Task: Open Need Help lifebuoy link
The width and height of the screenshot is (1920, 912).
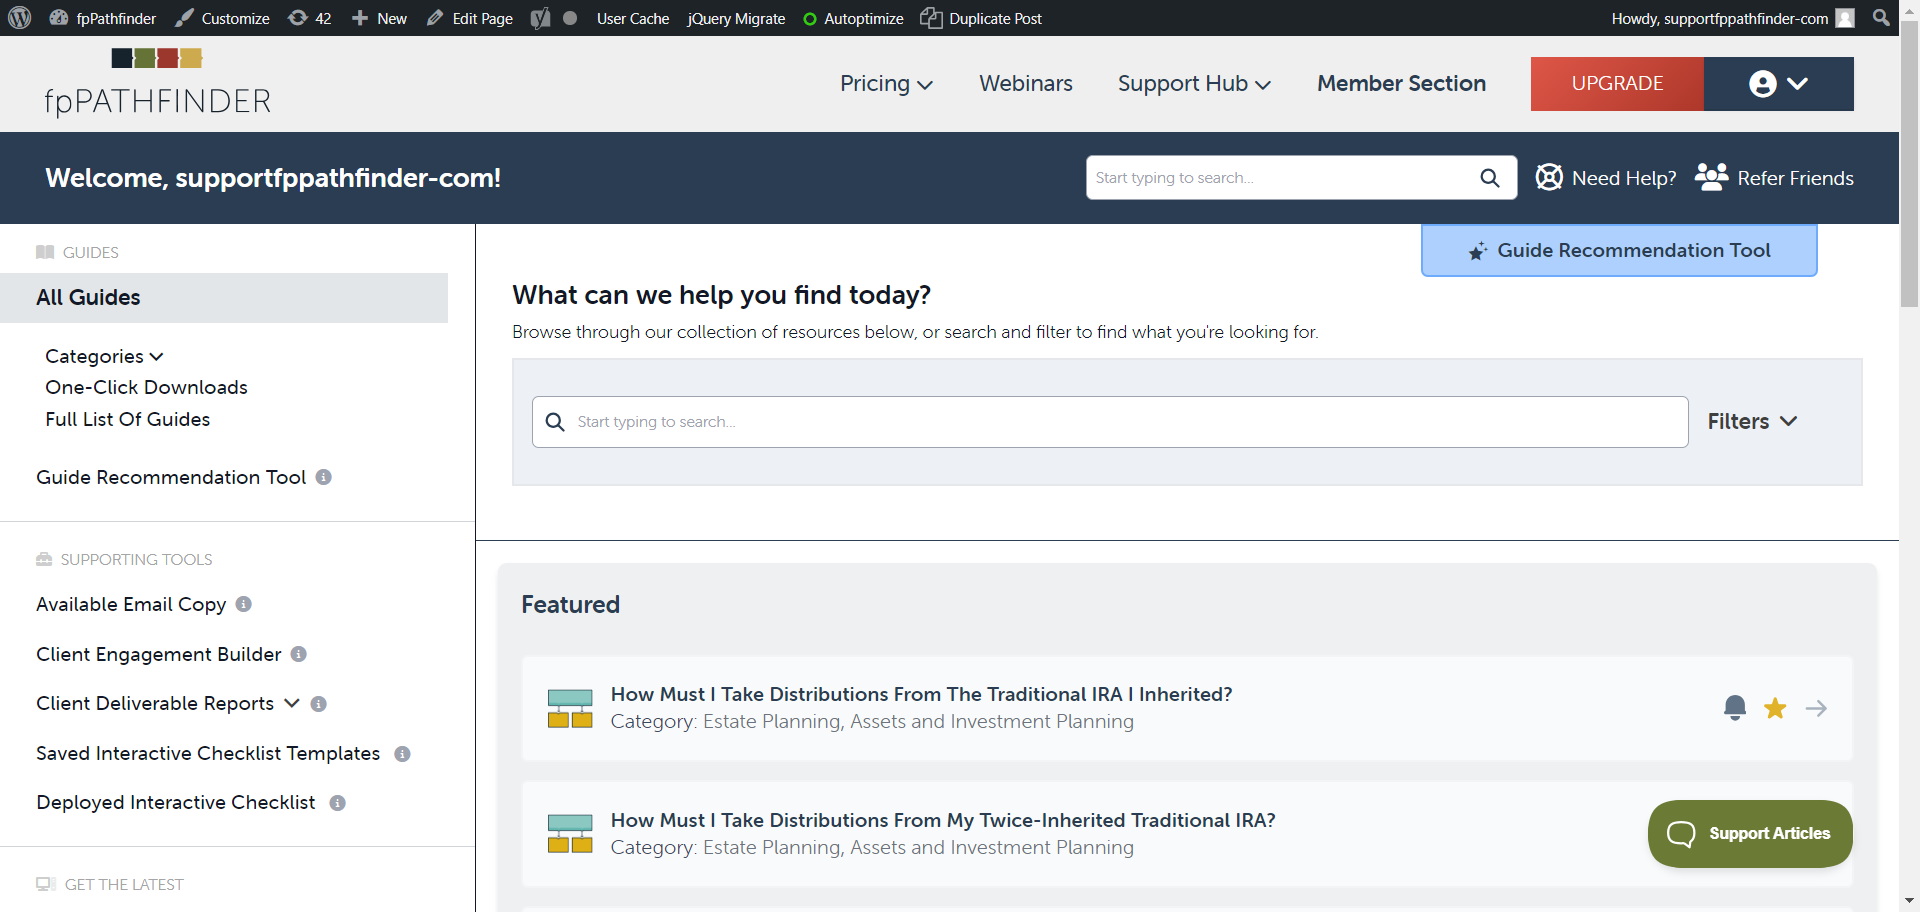Action: [1606, 178]
